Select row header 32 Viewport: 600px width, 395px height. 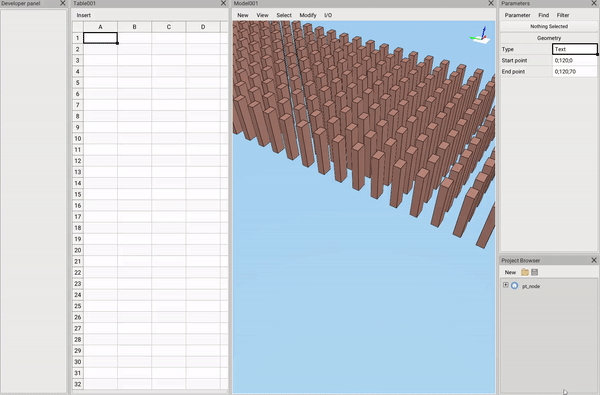[x=78, y=384]
